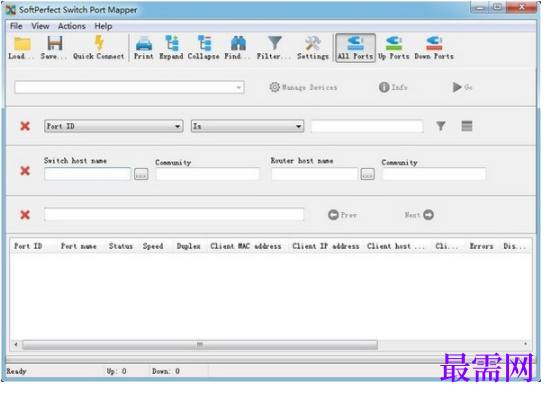Screen dimensions: 552x399
Task: Click the 'Ready' status bar text
Action: tap(16, 371)
